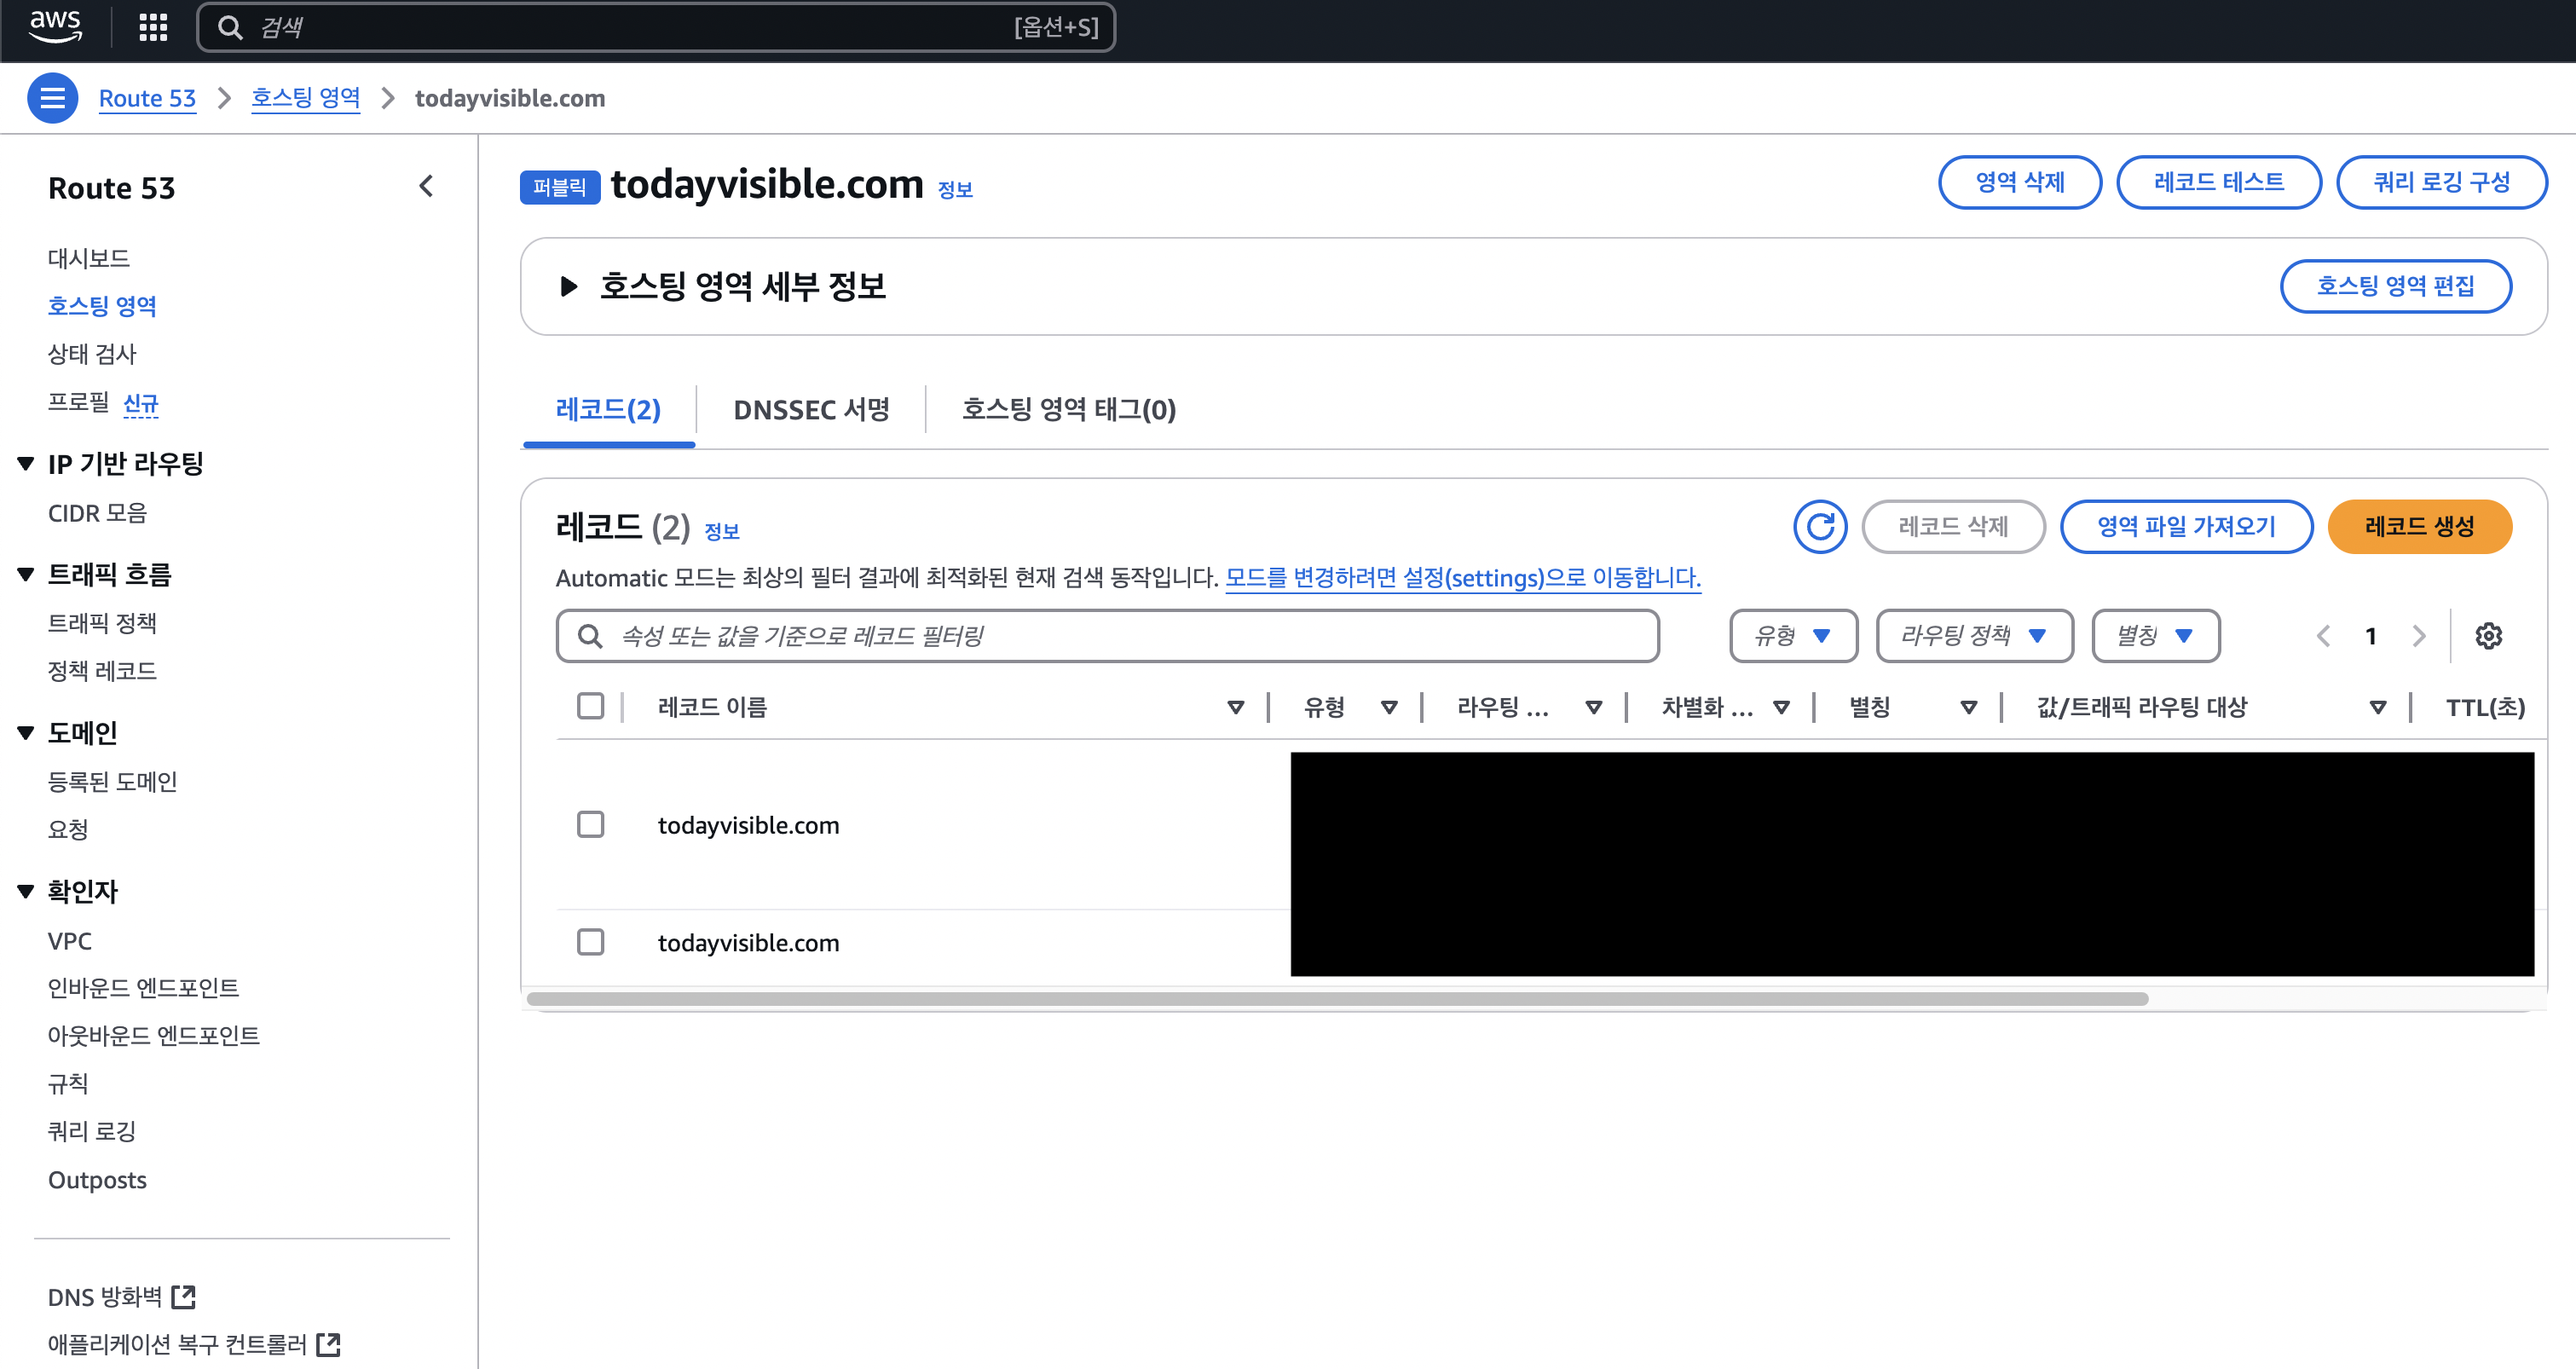The image size is (2576, 1369).
Task: Open 쿼리 로깅 in the sidebar
Action: 92,1131
